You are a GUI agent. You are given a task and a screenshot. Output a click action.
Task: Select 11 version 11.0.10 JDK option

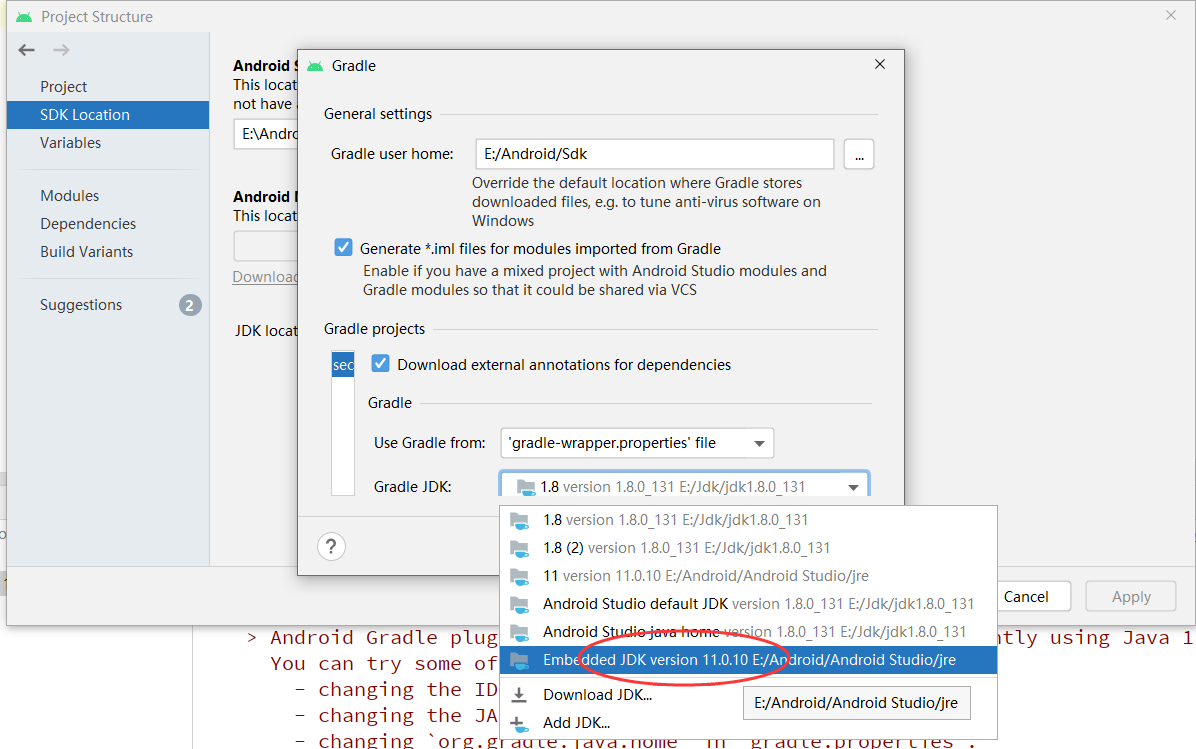(x=748, y=576)
